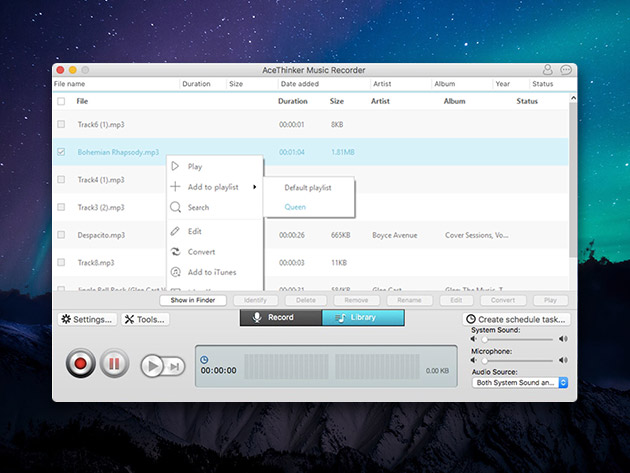Image resolution: width=630 pixels, height=473 pixels.
Task: Click system sound max-volume speaker icon
Action: (563, 339)
